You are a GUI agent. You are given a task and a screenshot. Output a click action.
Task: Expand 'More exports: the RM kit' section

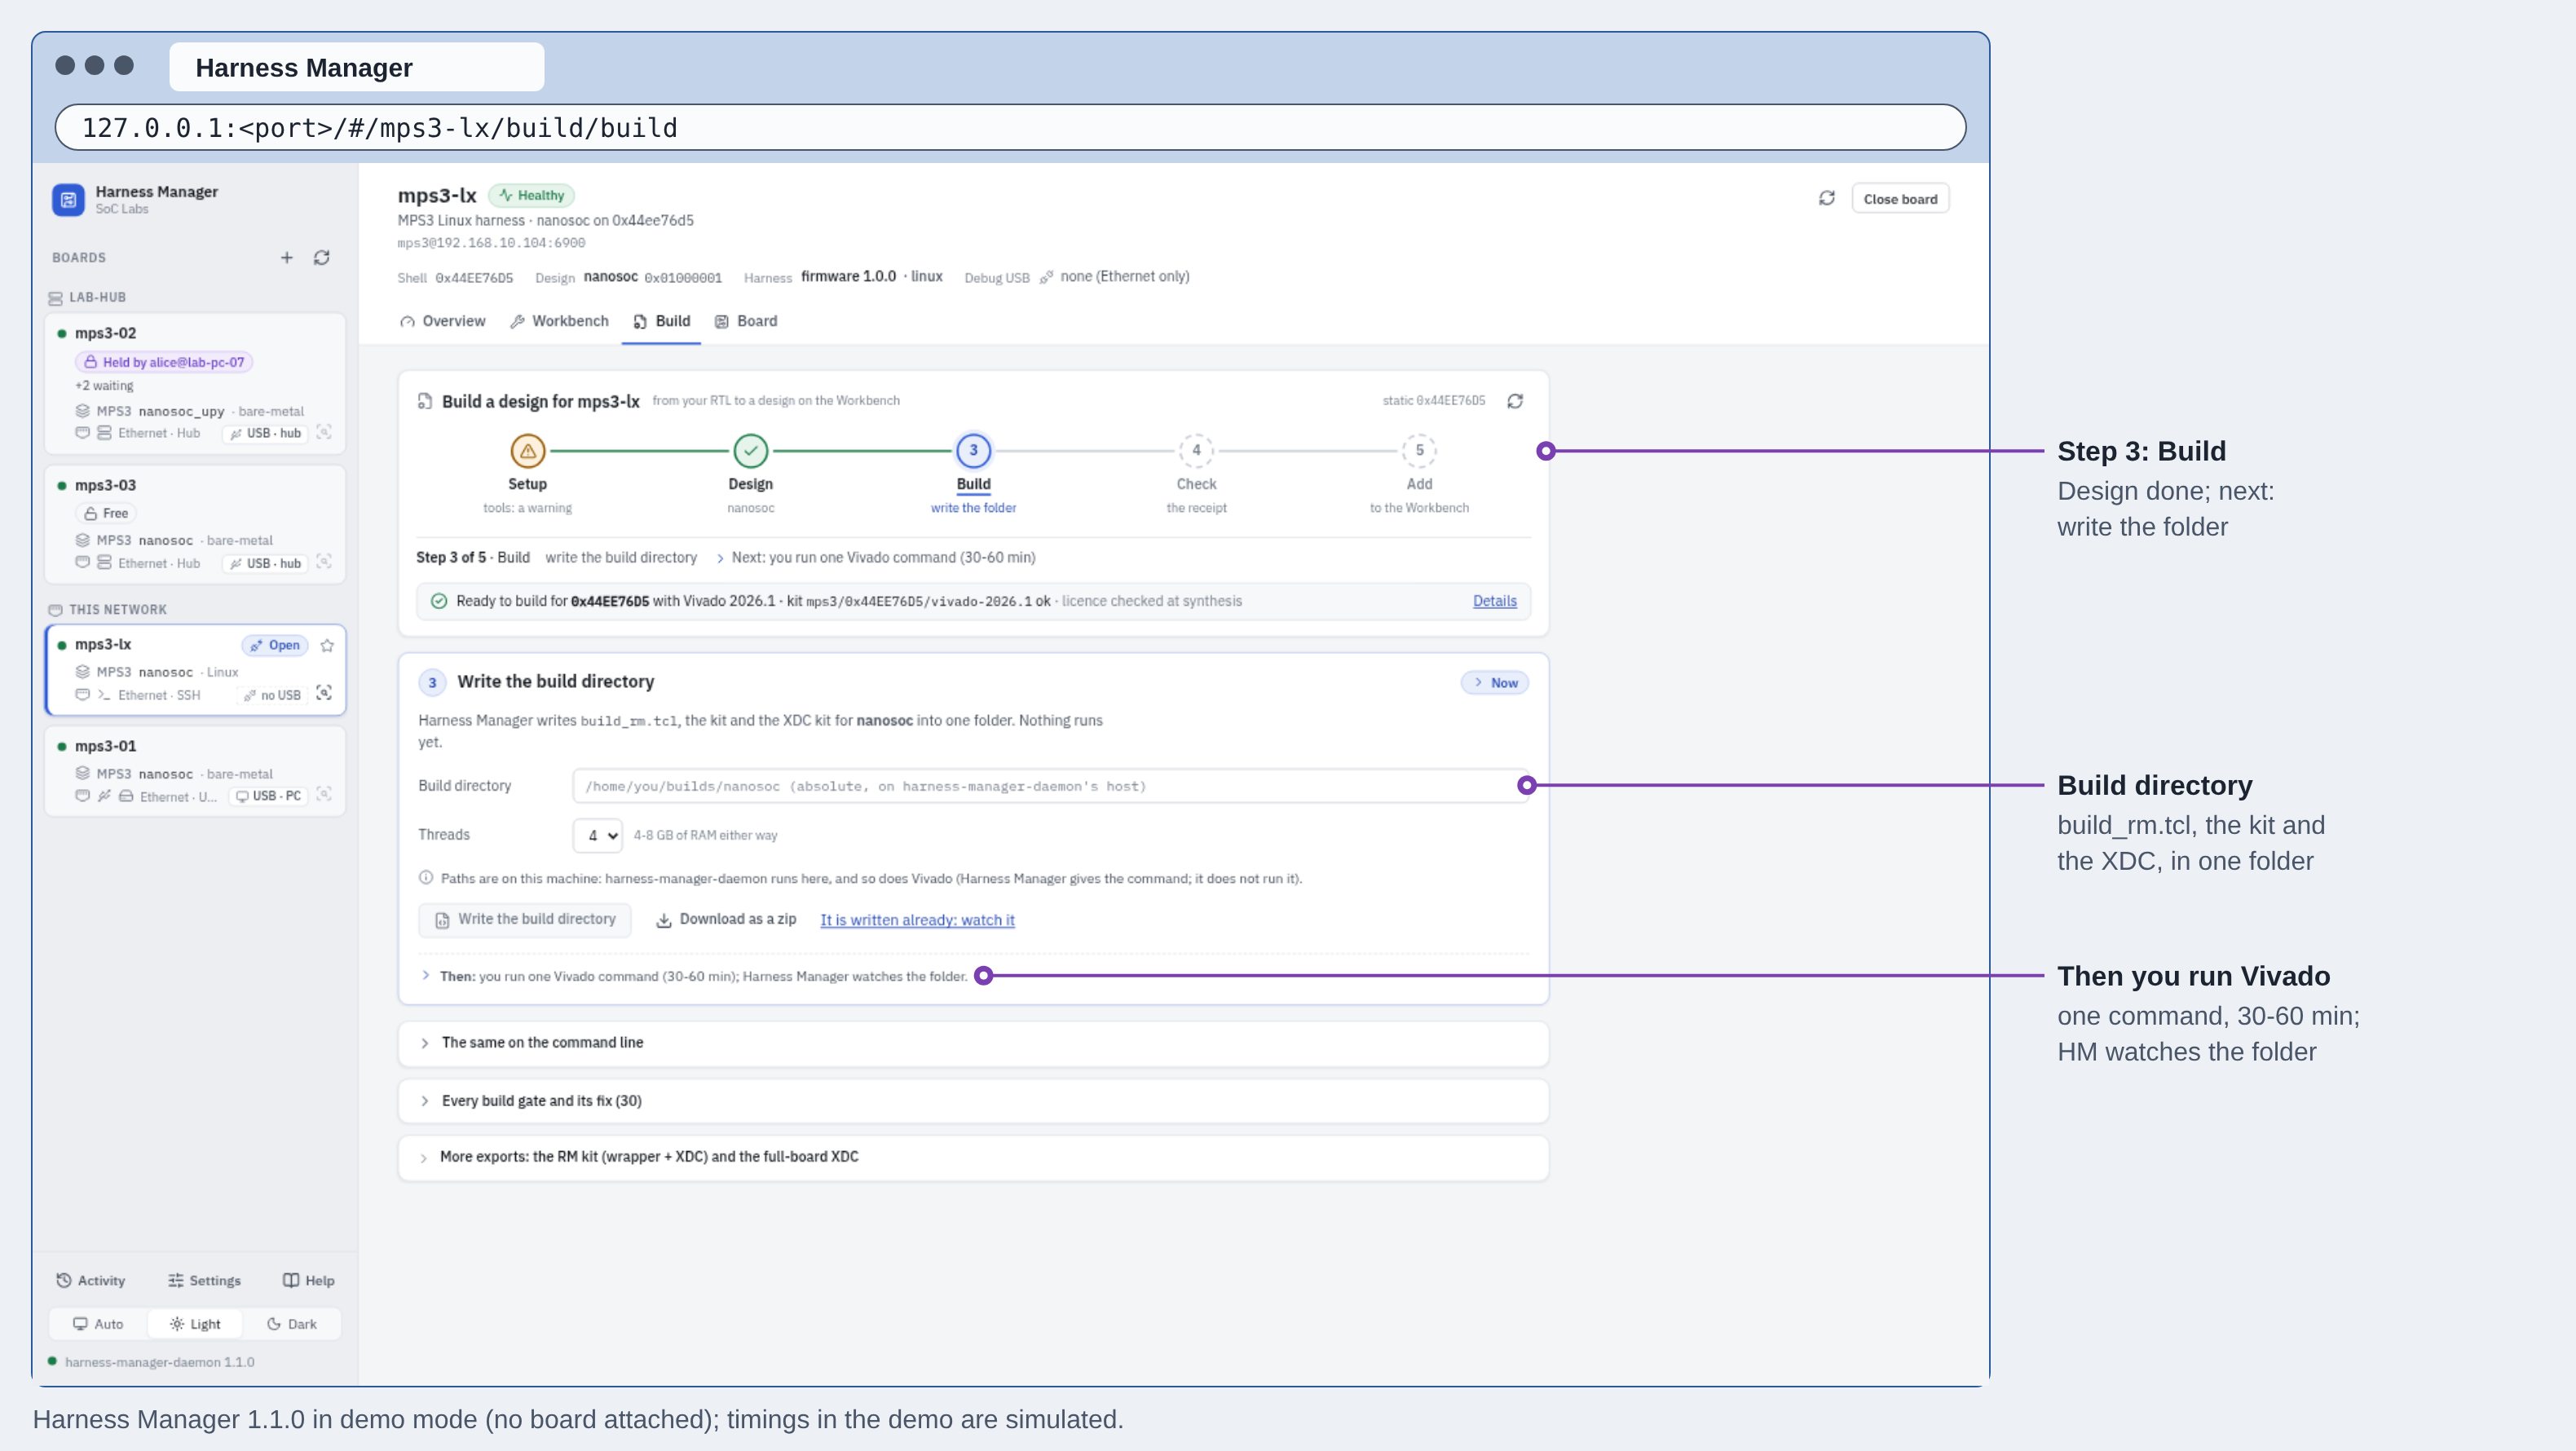pos(974,1157)
